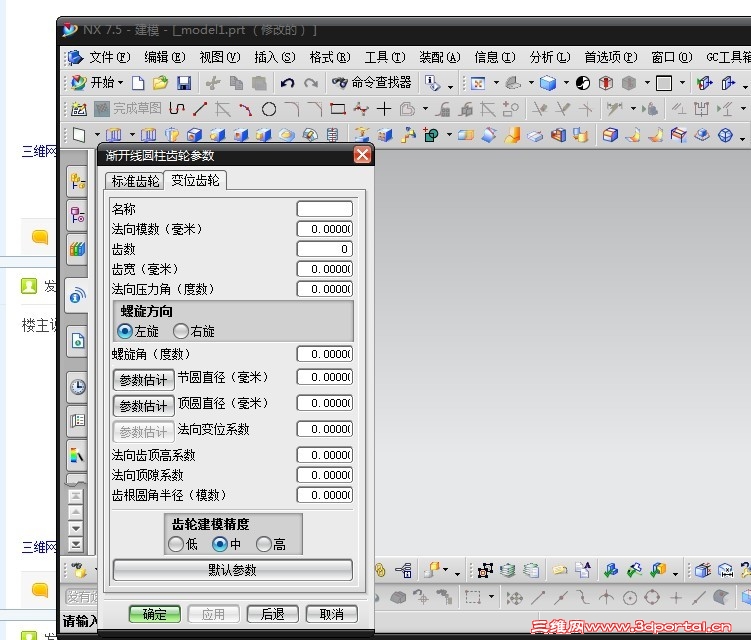Screen dimensions: 751x640
Task: Expand dropdown arrow next to Fit view icon
Action: 496,83
